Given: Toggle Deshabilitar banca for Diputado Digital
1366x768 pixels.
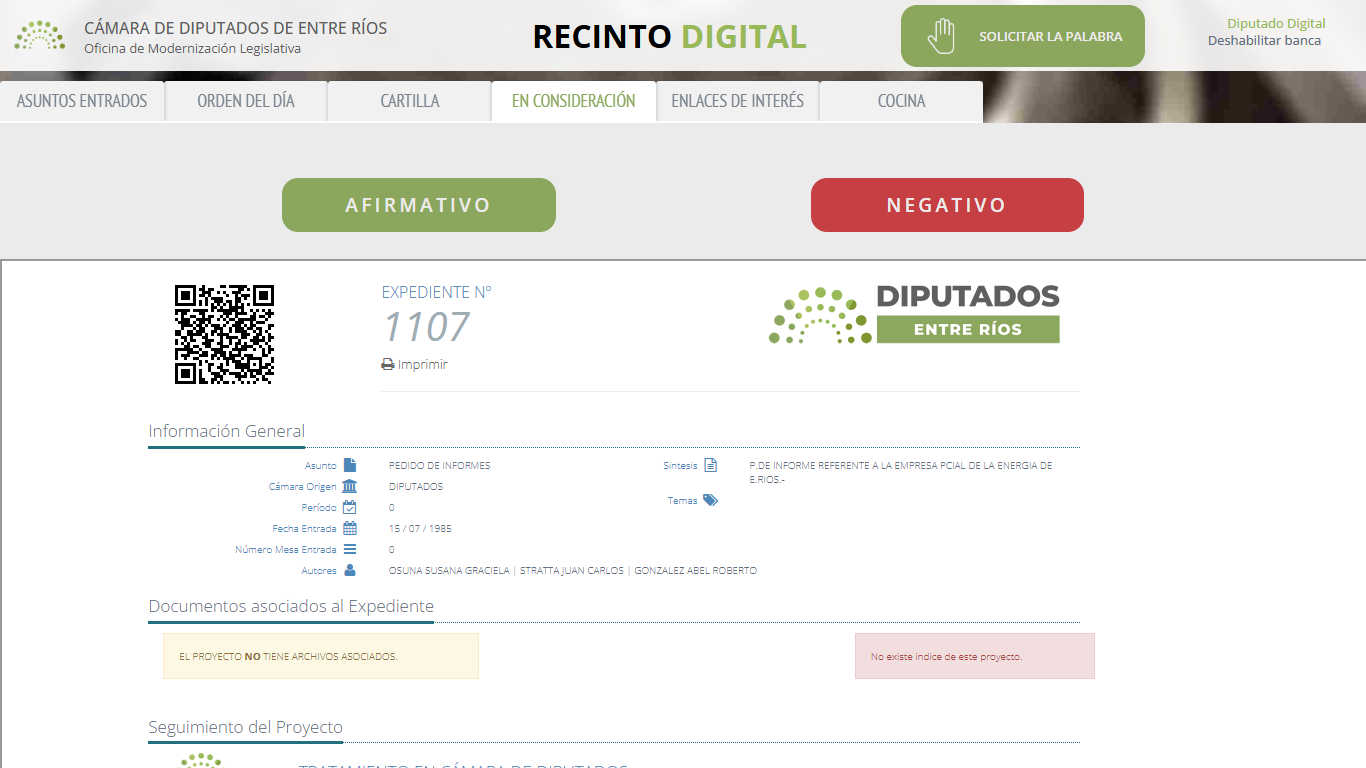Looking at the screenshot, I should (1265, 41).
